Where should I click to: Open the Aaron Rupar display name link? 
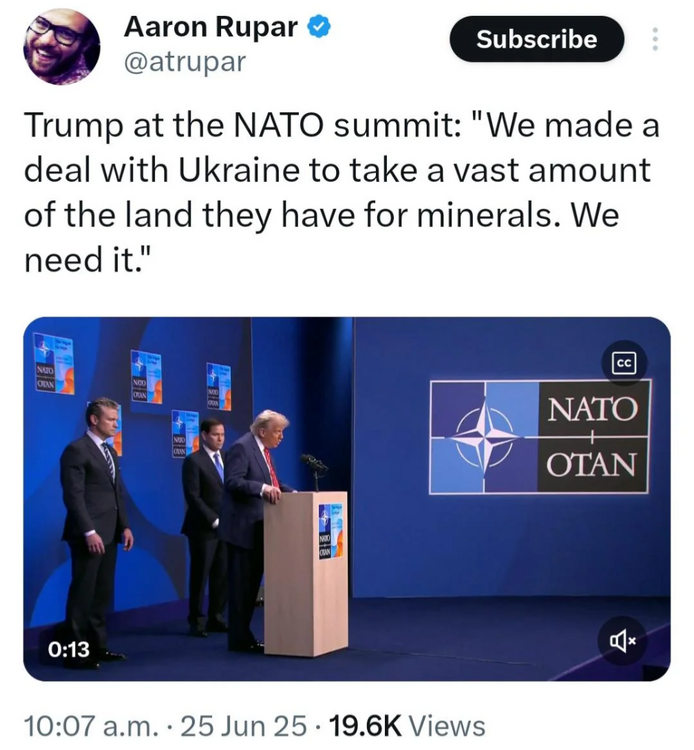coord(211,29)
